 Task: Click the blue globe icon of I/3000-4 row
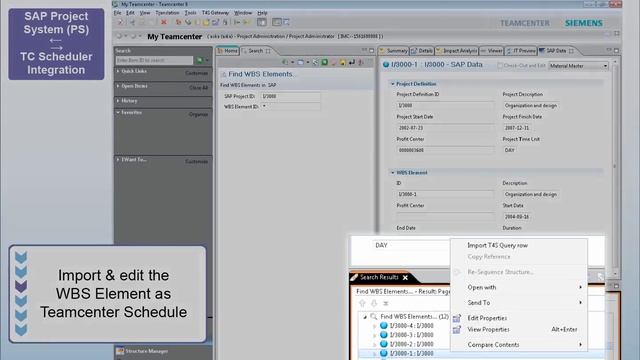[x=384, y=326]
